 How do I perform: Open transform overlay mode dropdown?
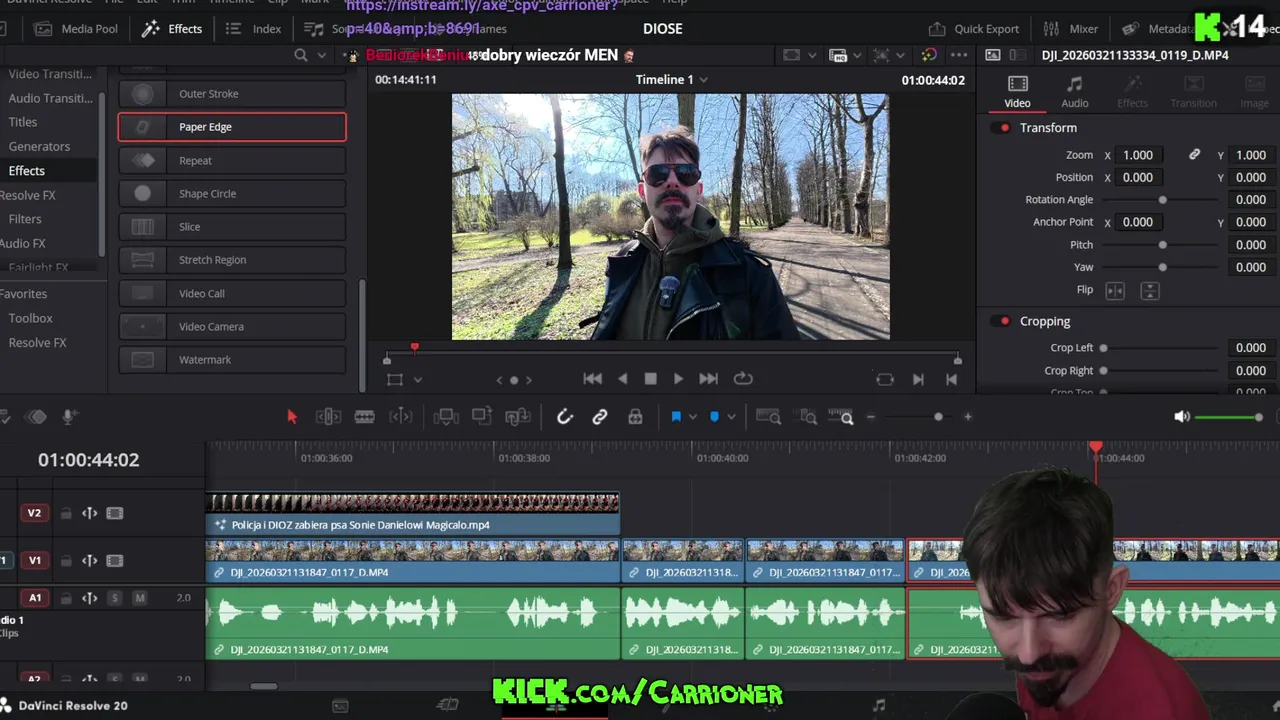(418, 380)
